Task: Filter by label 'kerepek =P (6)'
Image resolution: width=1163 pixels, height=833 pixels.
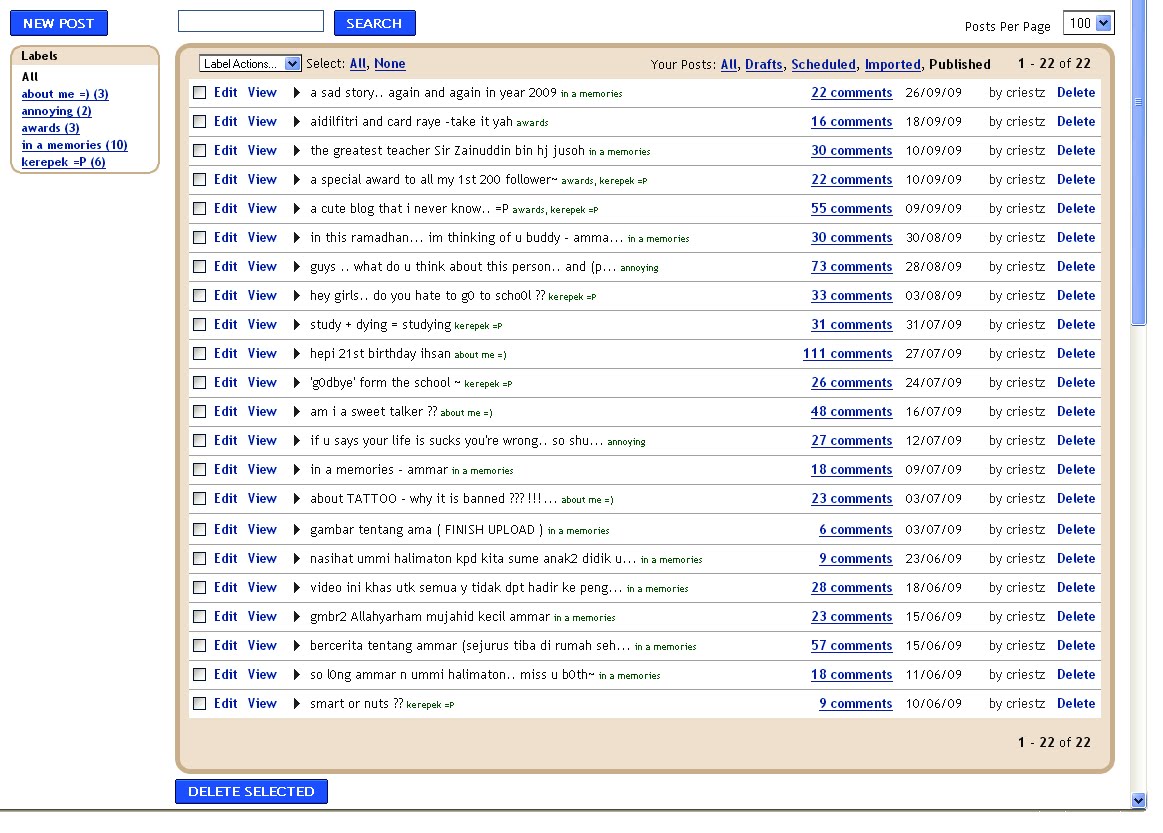Action: coord(63,162)
